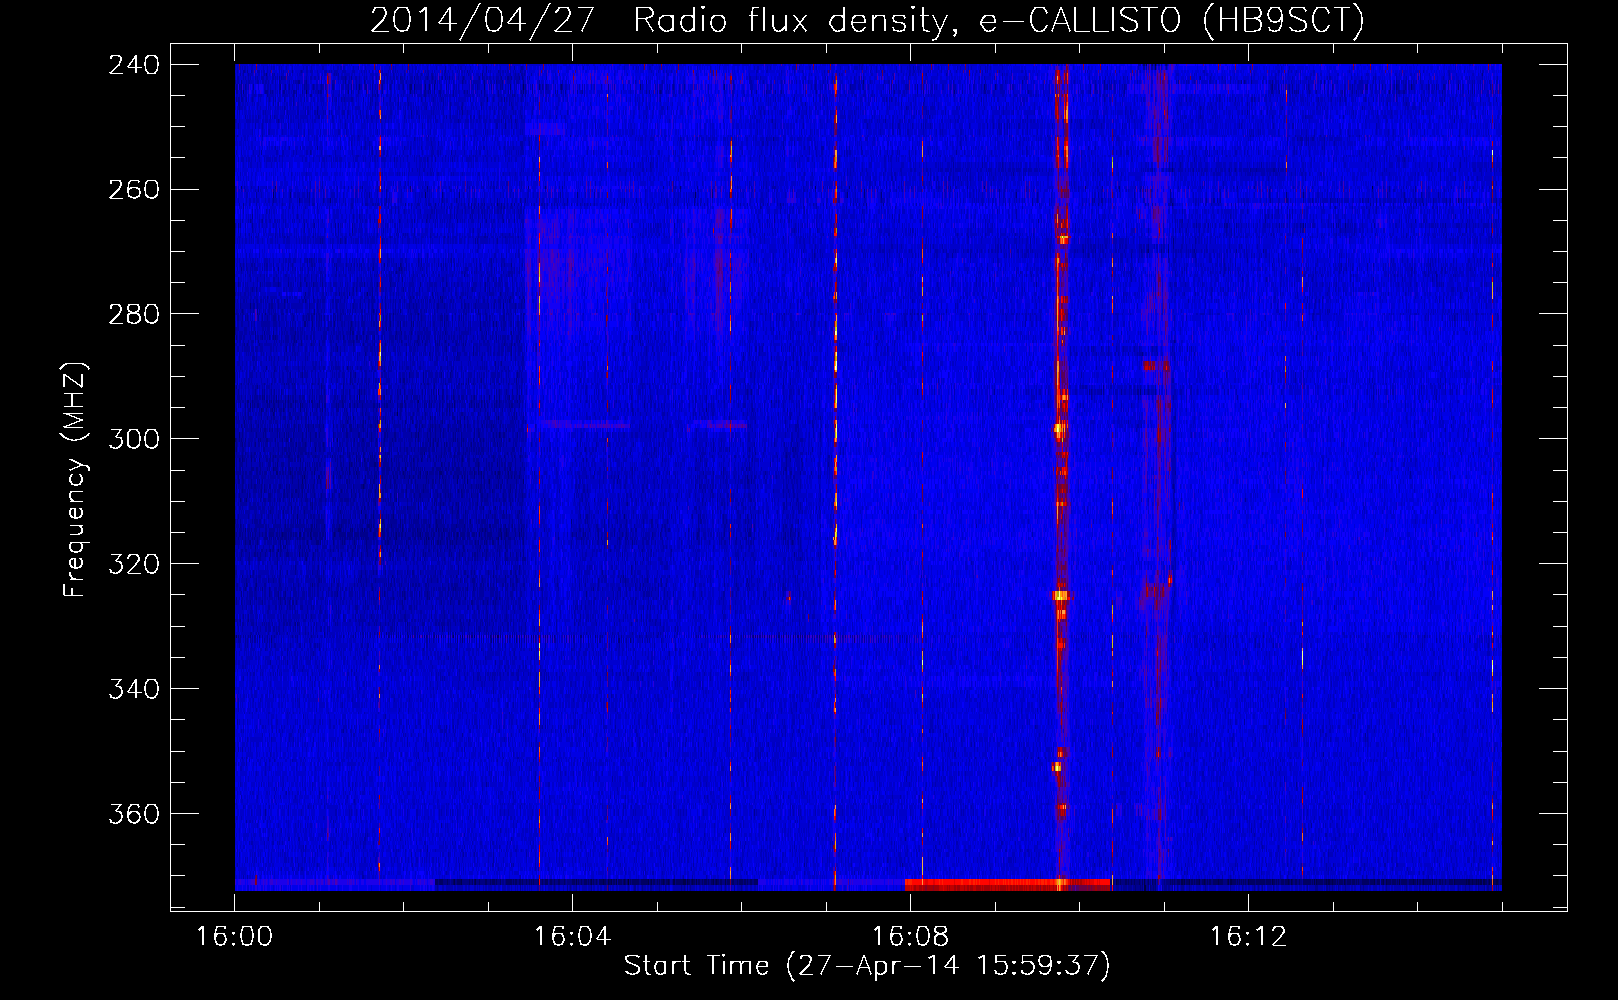Select the '320' frequency axis label
Screen dimensions: 1618x1000
coord(134,565)
